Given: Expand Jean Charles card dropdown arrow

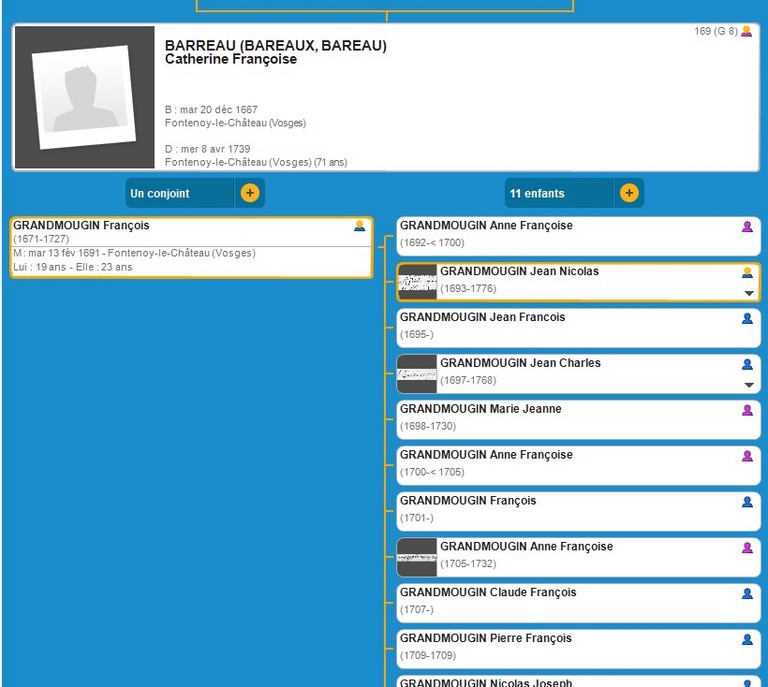Looking at the screenshot, I should (x=748, y=385).
